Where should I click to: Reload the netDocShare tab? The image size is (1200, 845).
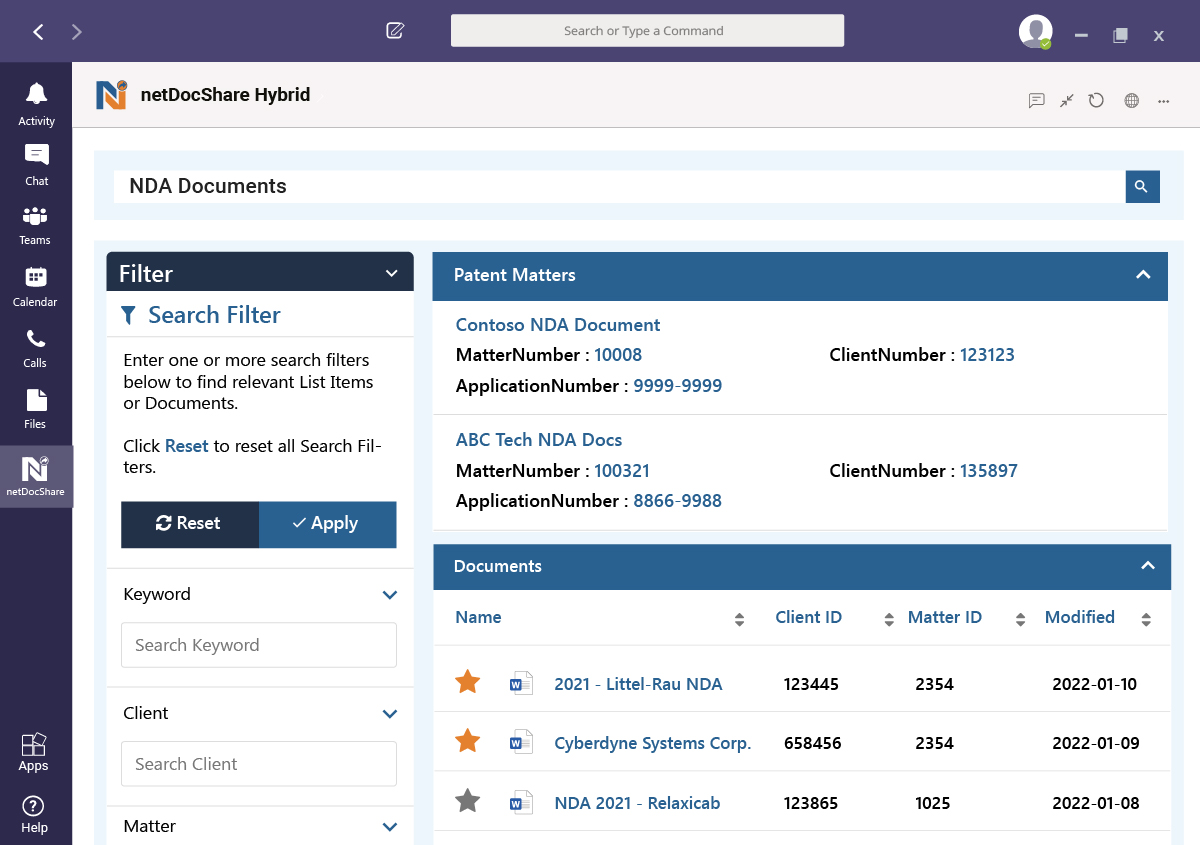coord(1097,100)
